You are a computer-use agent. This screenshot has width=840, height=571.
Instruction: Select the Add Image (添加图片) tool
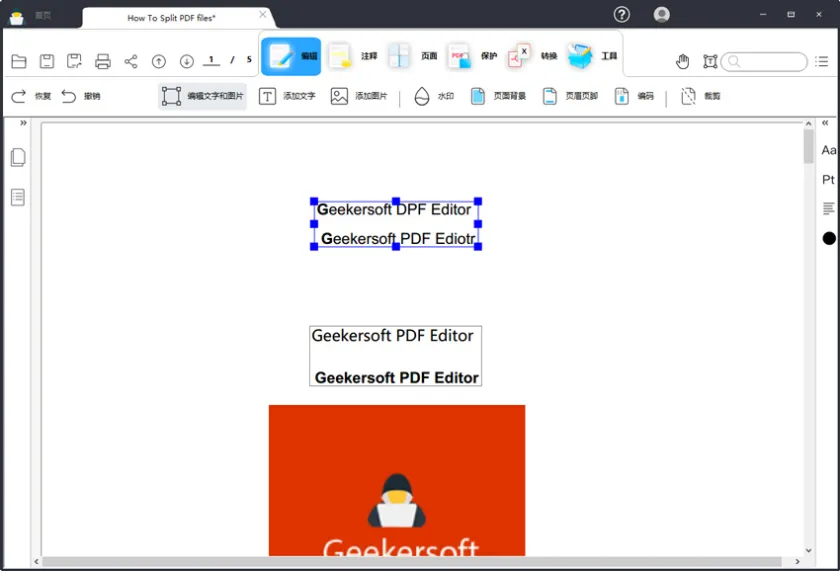pos(358,97)
